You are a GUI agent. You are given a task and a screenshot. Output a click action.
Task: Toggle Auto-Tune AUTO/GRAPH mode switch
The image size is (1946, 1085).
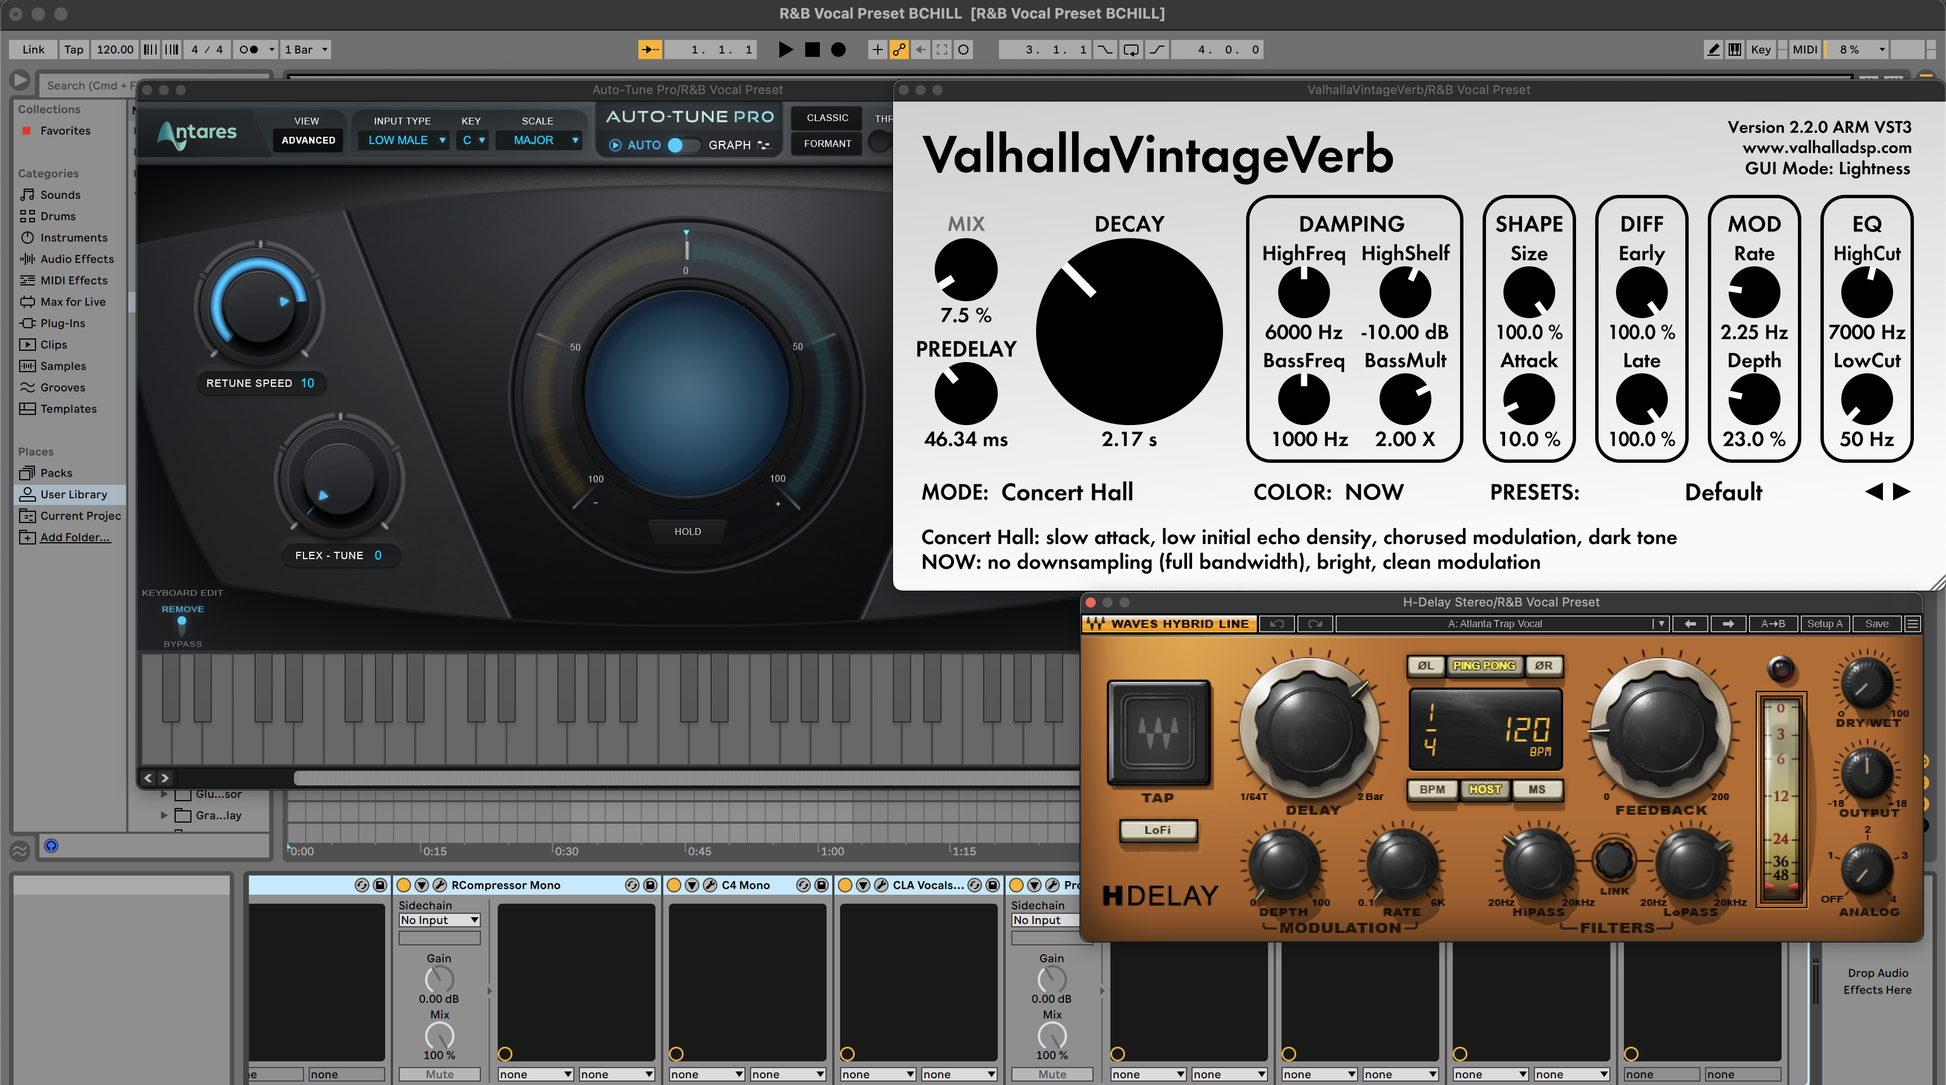[682, 145]
